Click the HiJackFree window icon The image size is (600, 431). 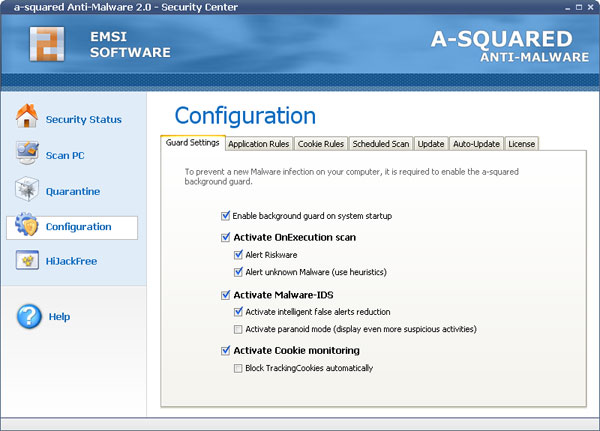pyautogui.click(x=27, y=260)
